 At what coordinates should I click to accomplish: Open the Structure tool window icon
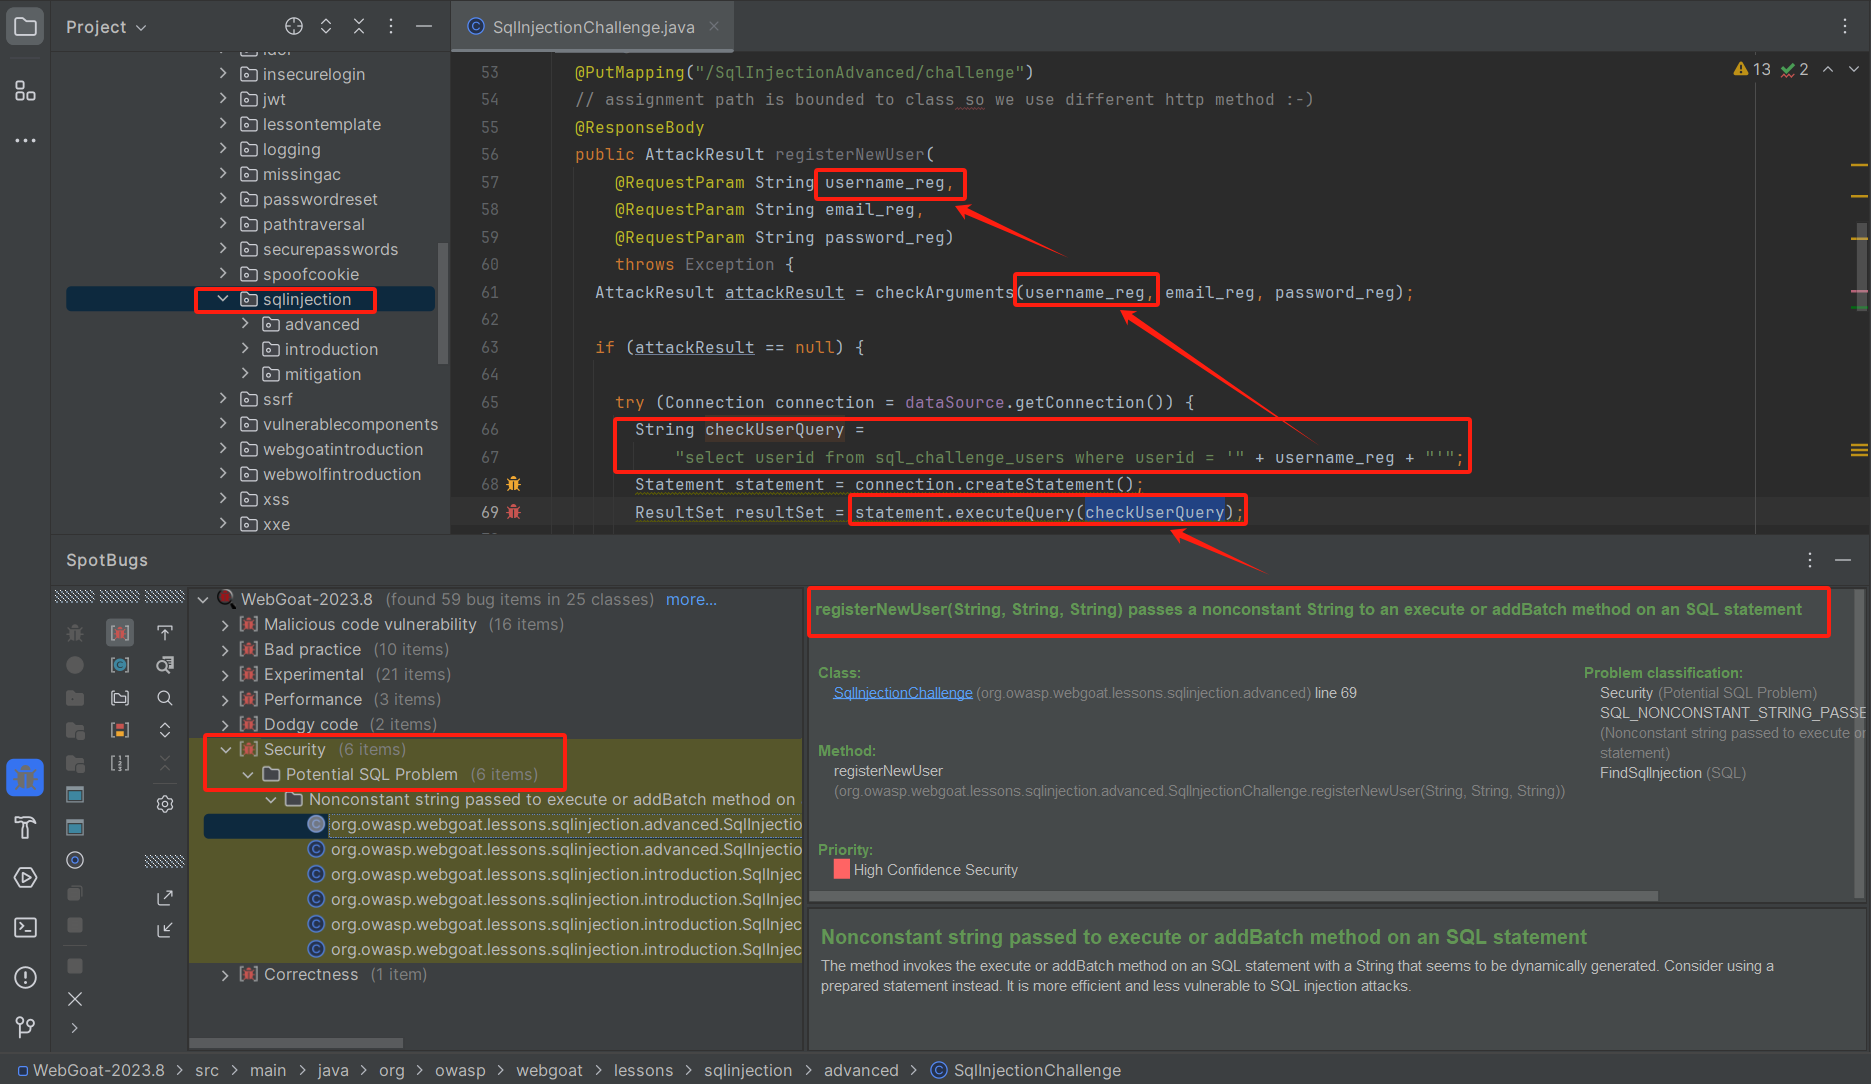[x=25, y=91]
